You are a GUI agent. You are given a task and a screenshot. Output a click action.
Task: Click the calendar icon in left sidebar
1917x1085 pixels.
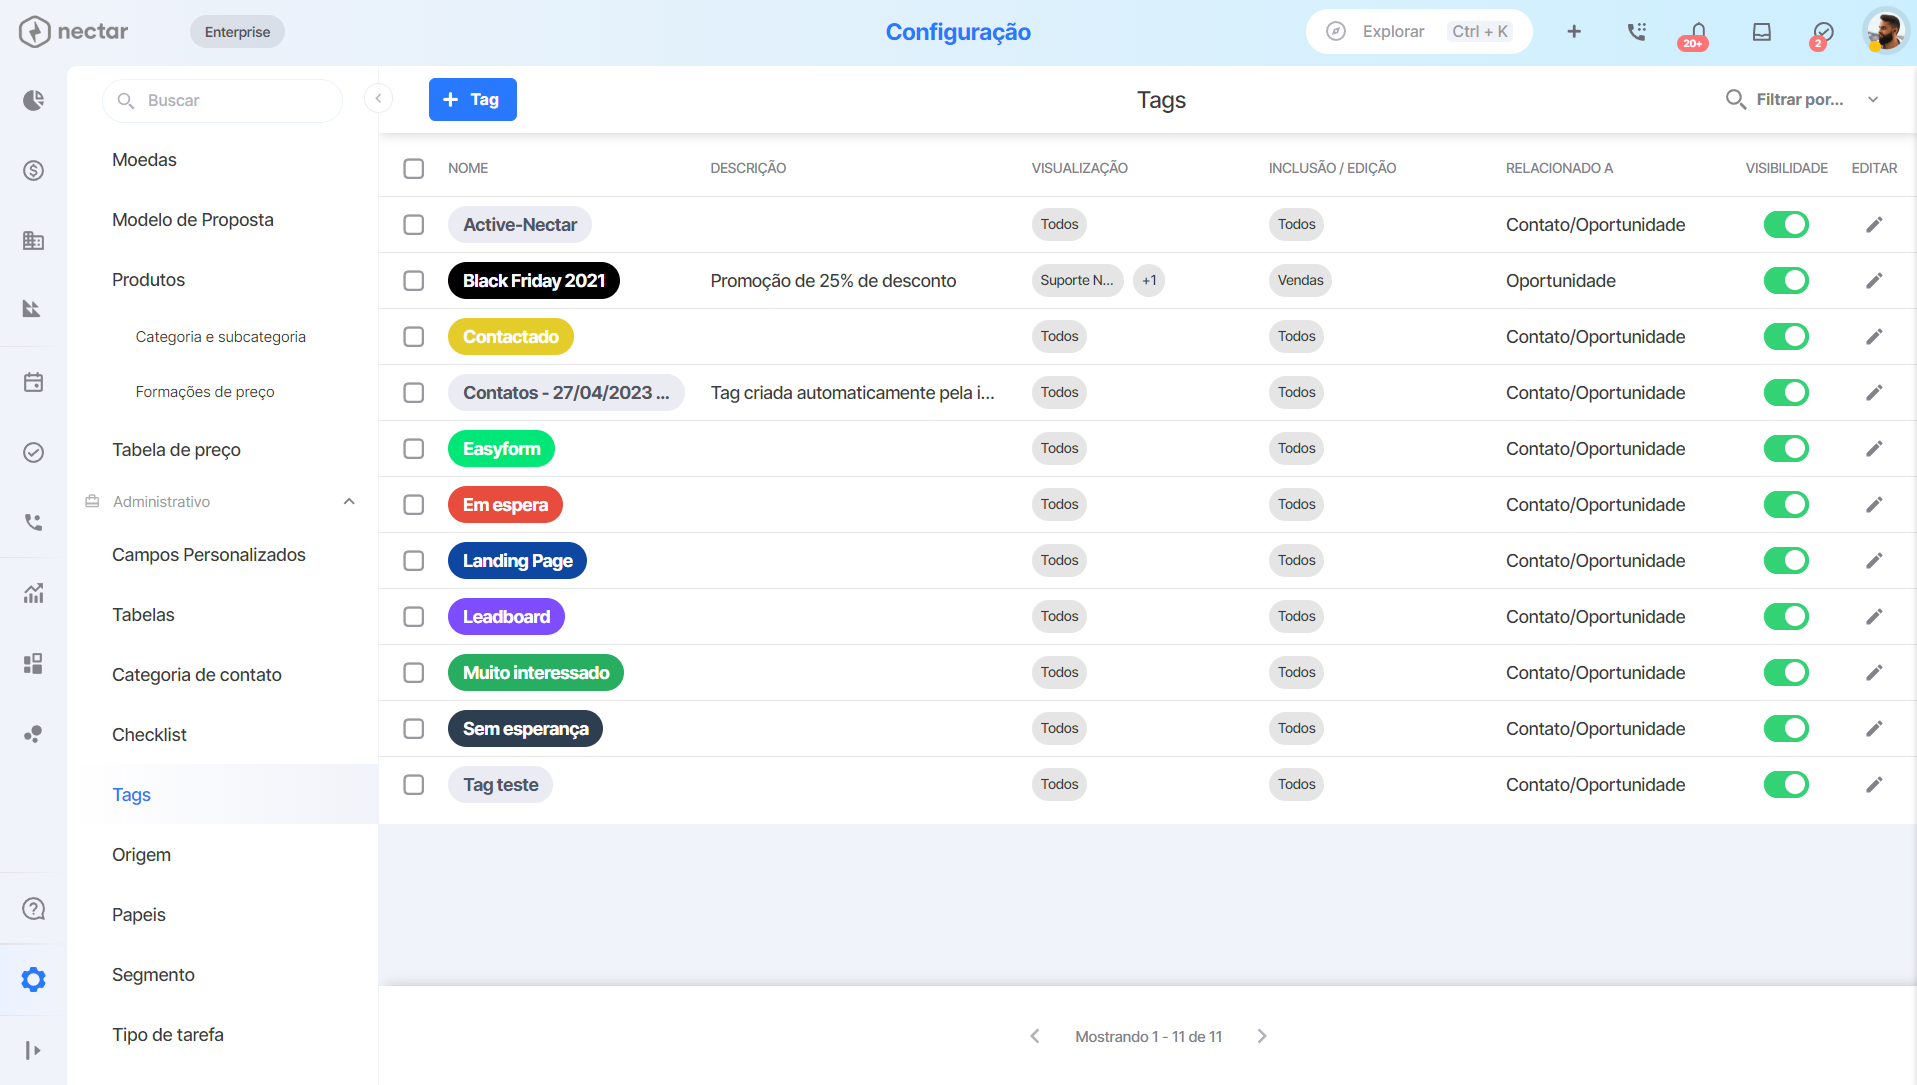click(x=33, y=382)
